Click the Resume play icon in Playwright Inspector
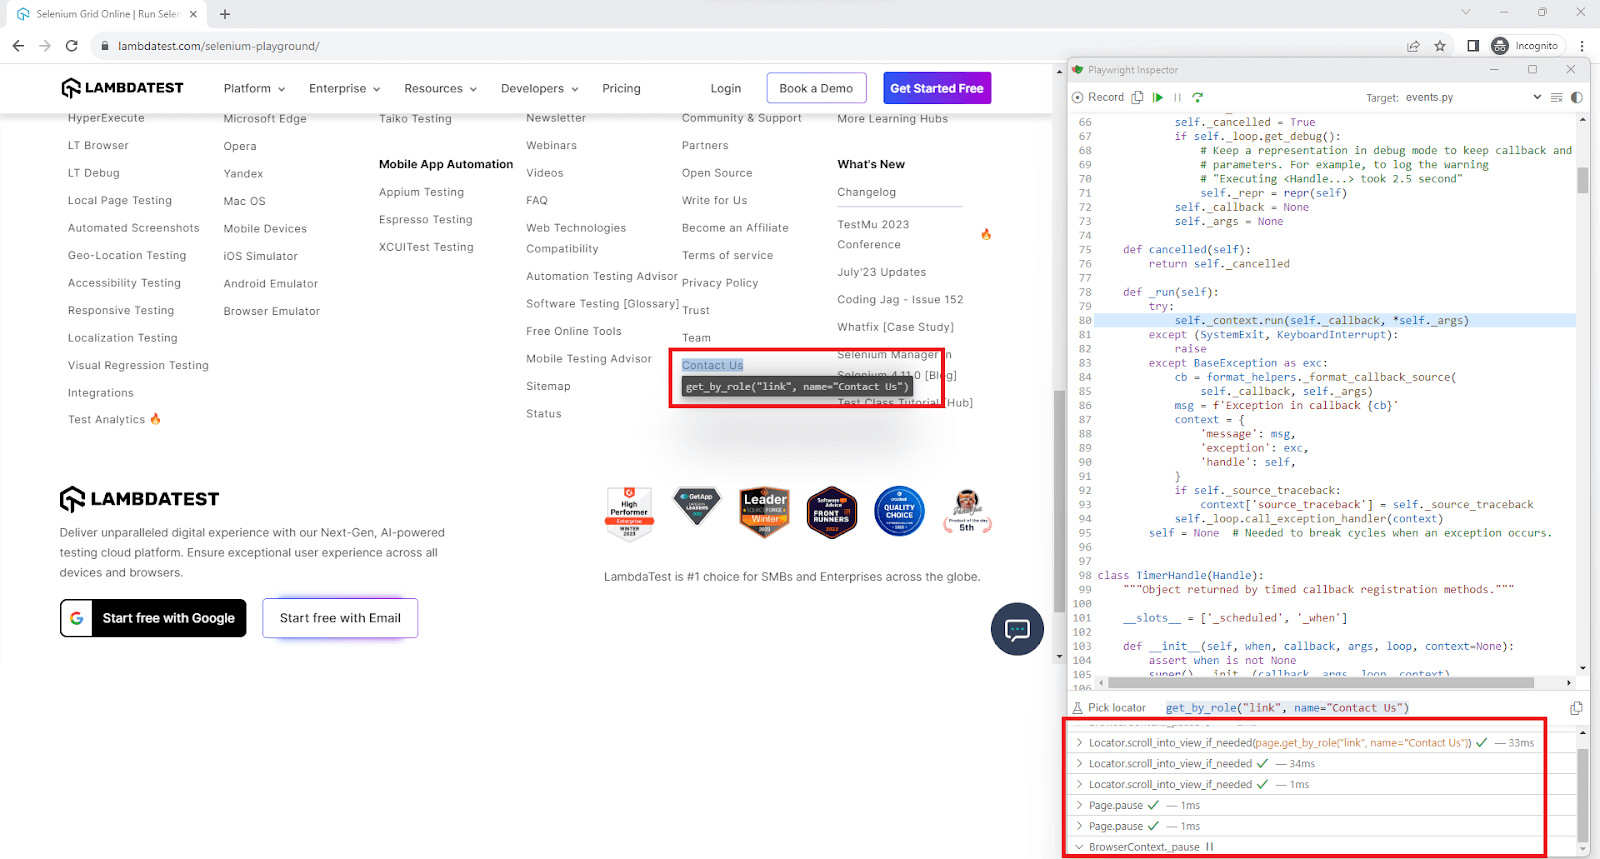This screenshot has width=1600, height=859. point(1158,97)
